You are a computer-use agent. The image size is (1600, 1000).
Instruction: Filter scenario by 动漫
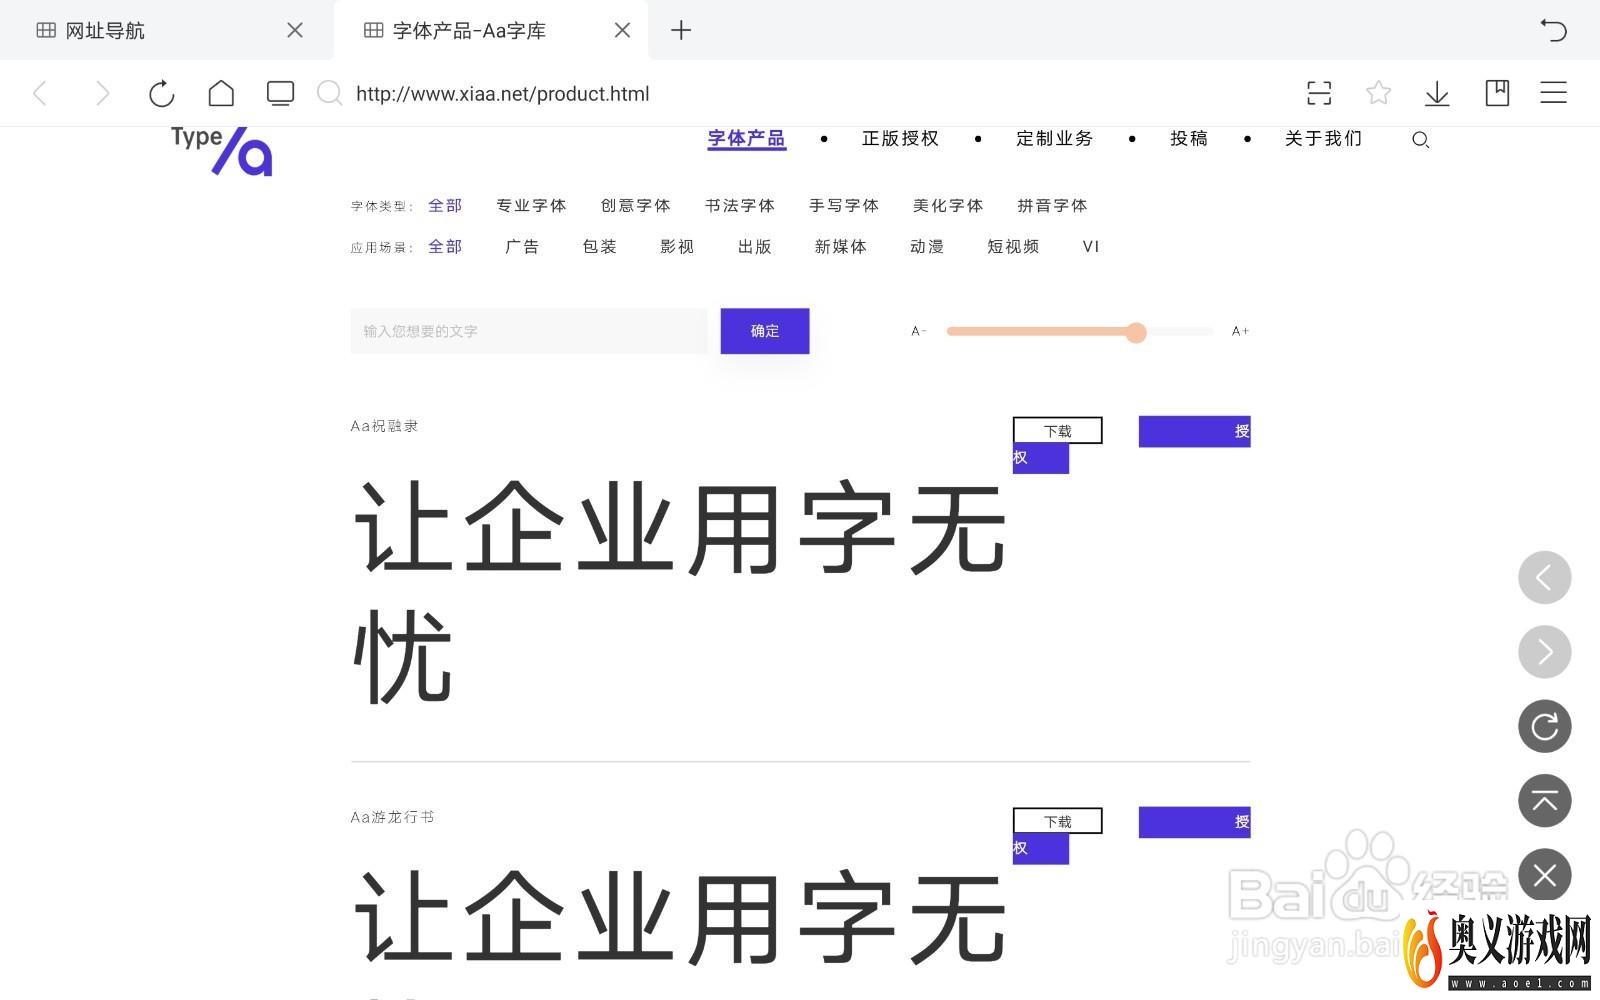point(927,246)
